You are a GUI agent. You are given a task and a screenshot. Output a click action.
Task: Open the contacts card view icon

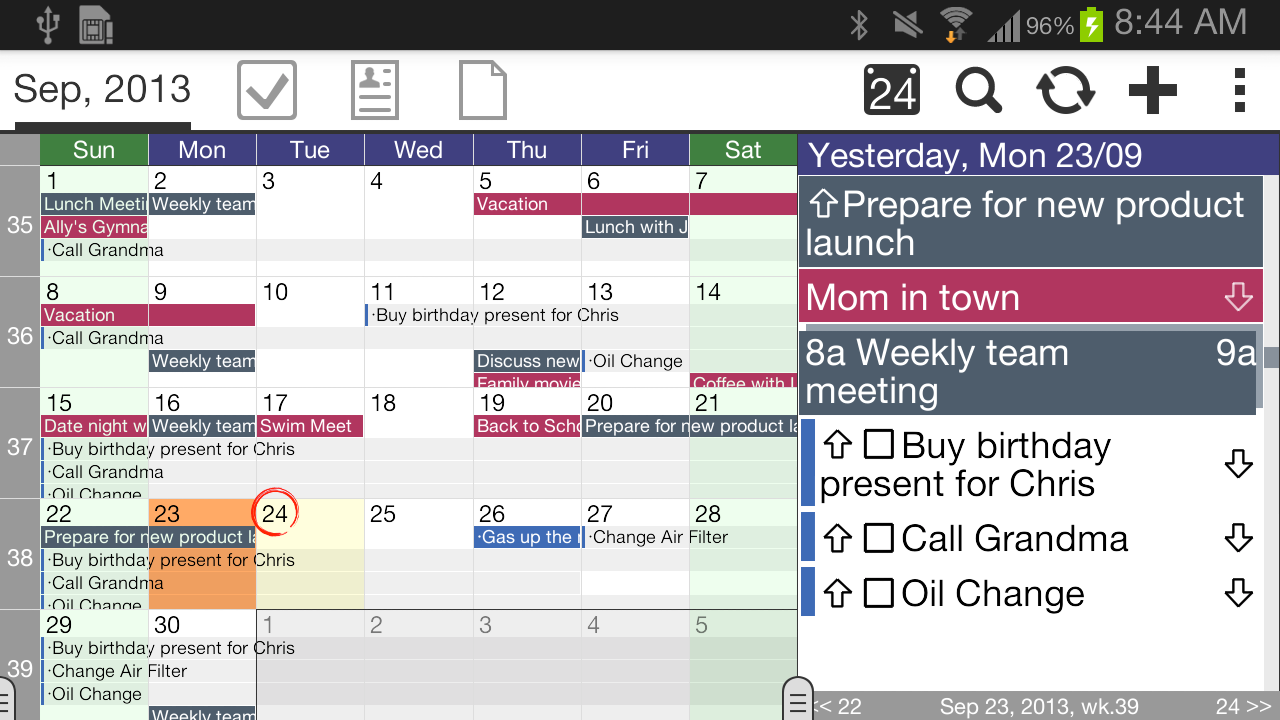[x=375, y=90]
